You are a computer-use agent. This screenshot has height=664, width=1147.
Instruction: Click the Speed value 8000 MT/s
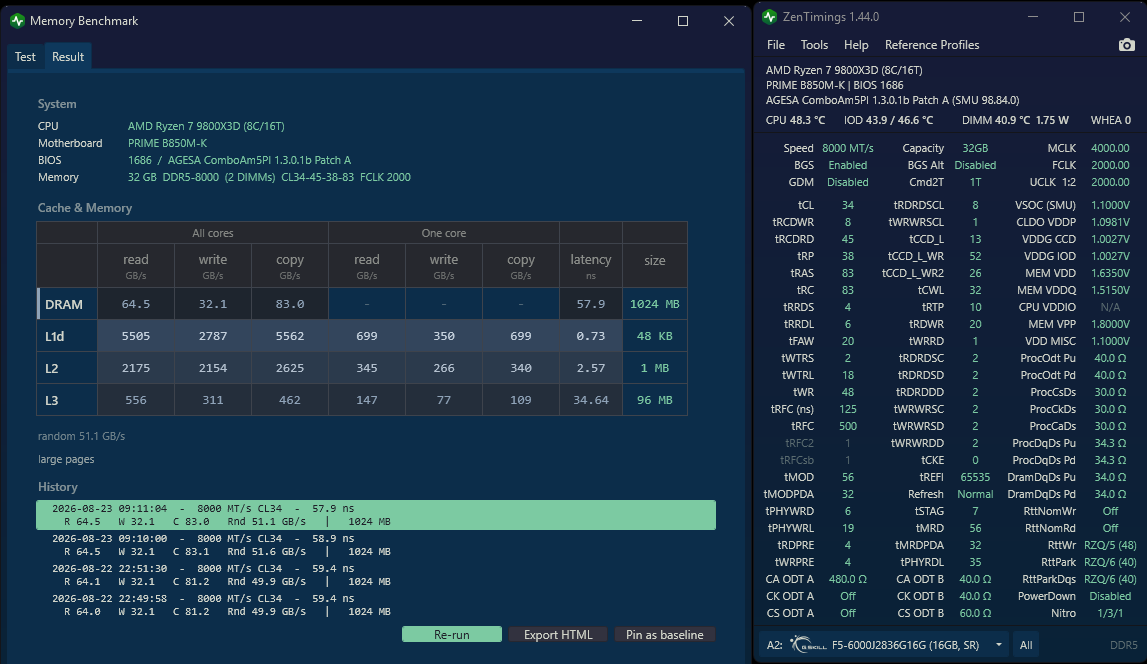click(848, 148)
